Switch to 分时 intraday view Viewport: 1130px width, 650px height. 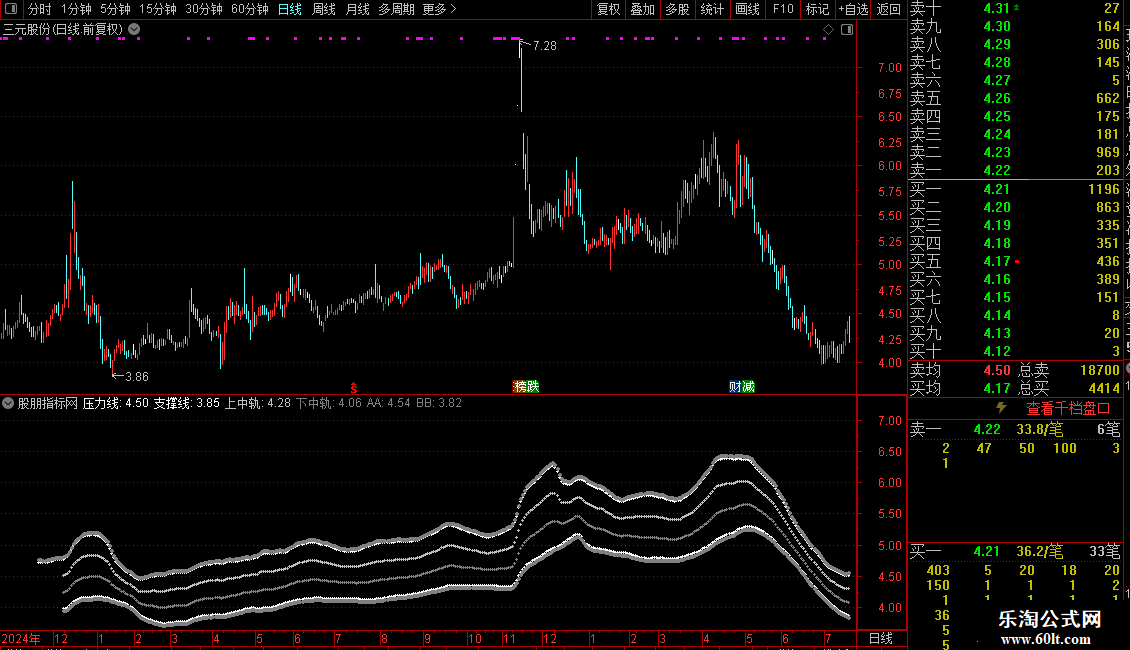(x=40, y=9)
